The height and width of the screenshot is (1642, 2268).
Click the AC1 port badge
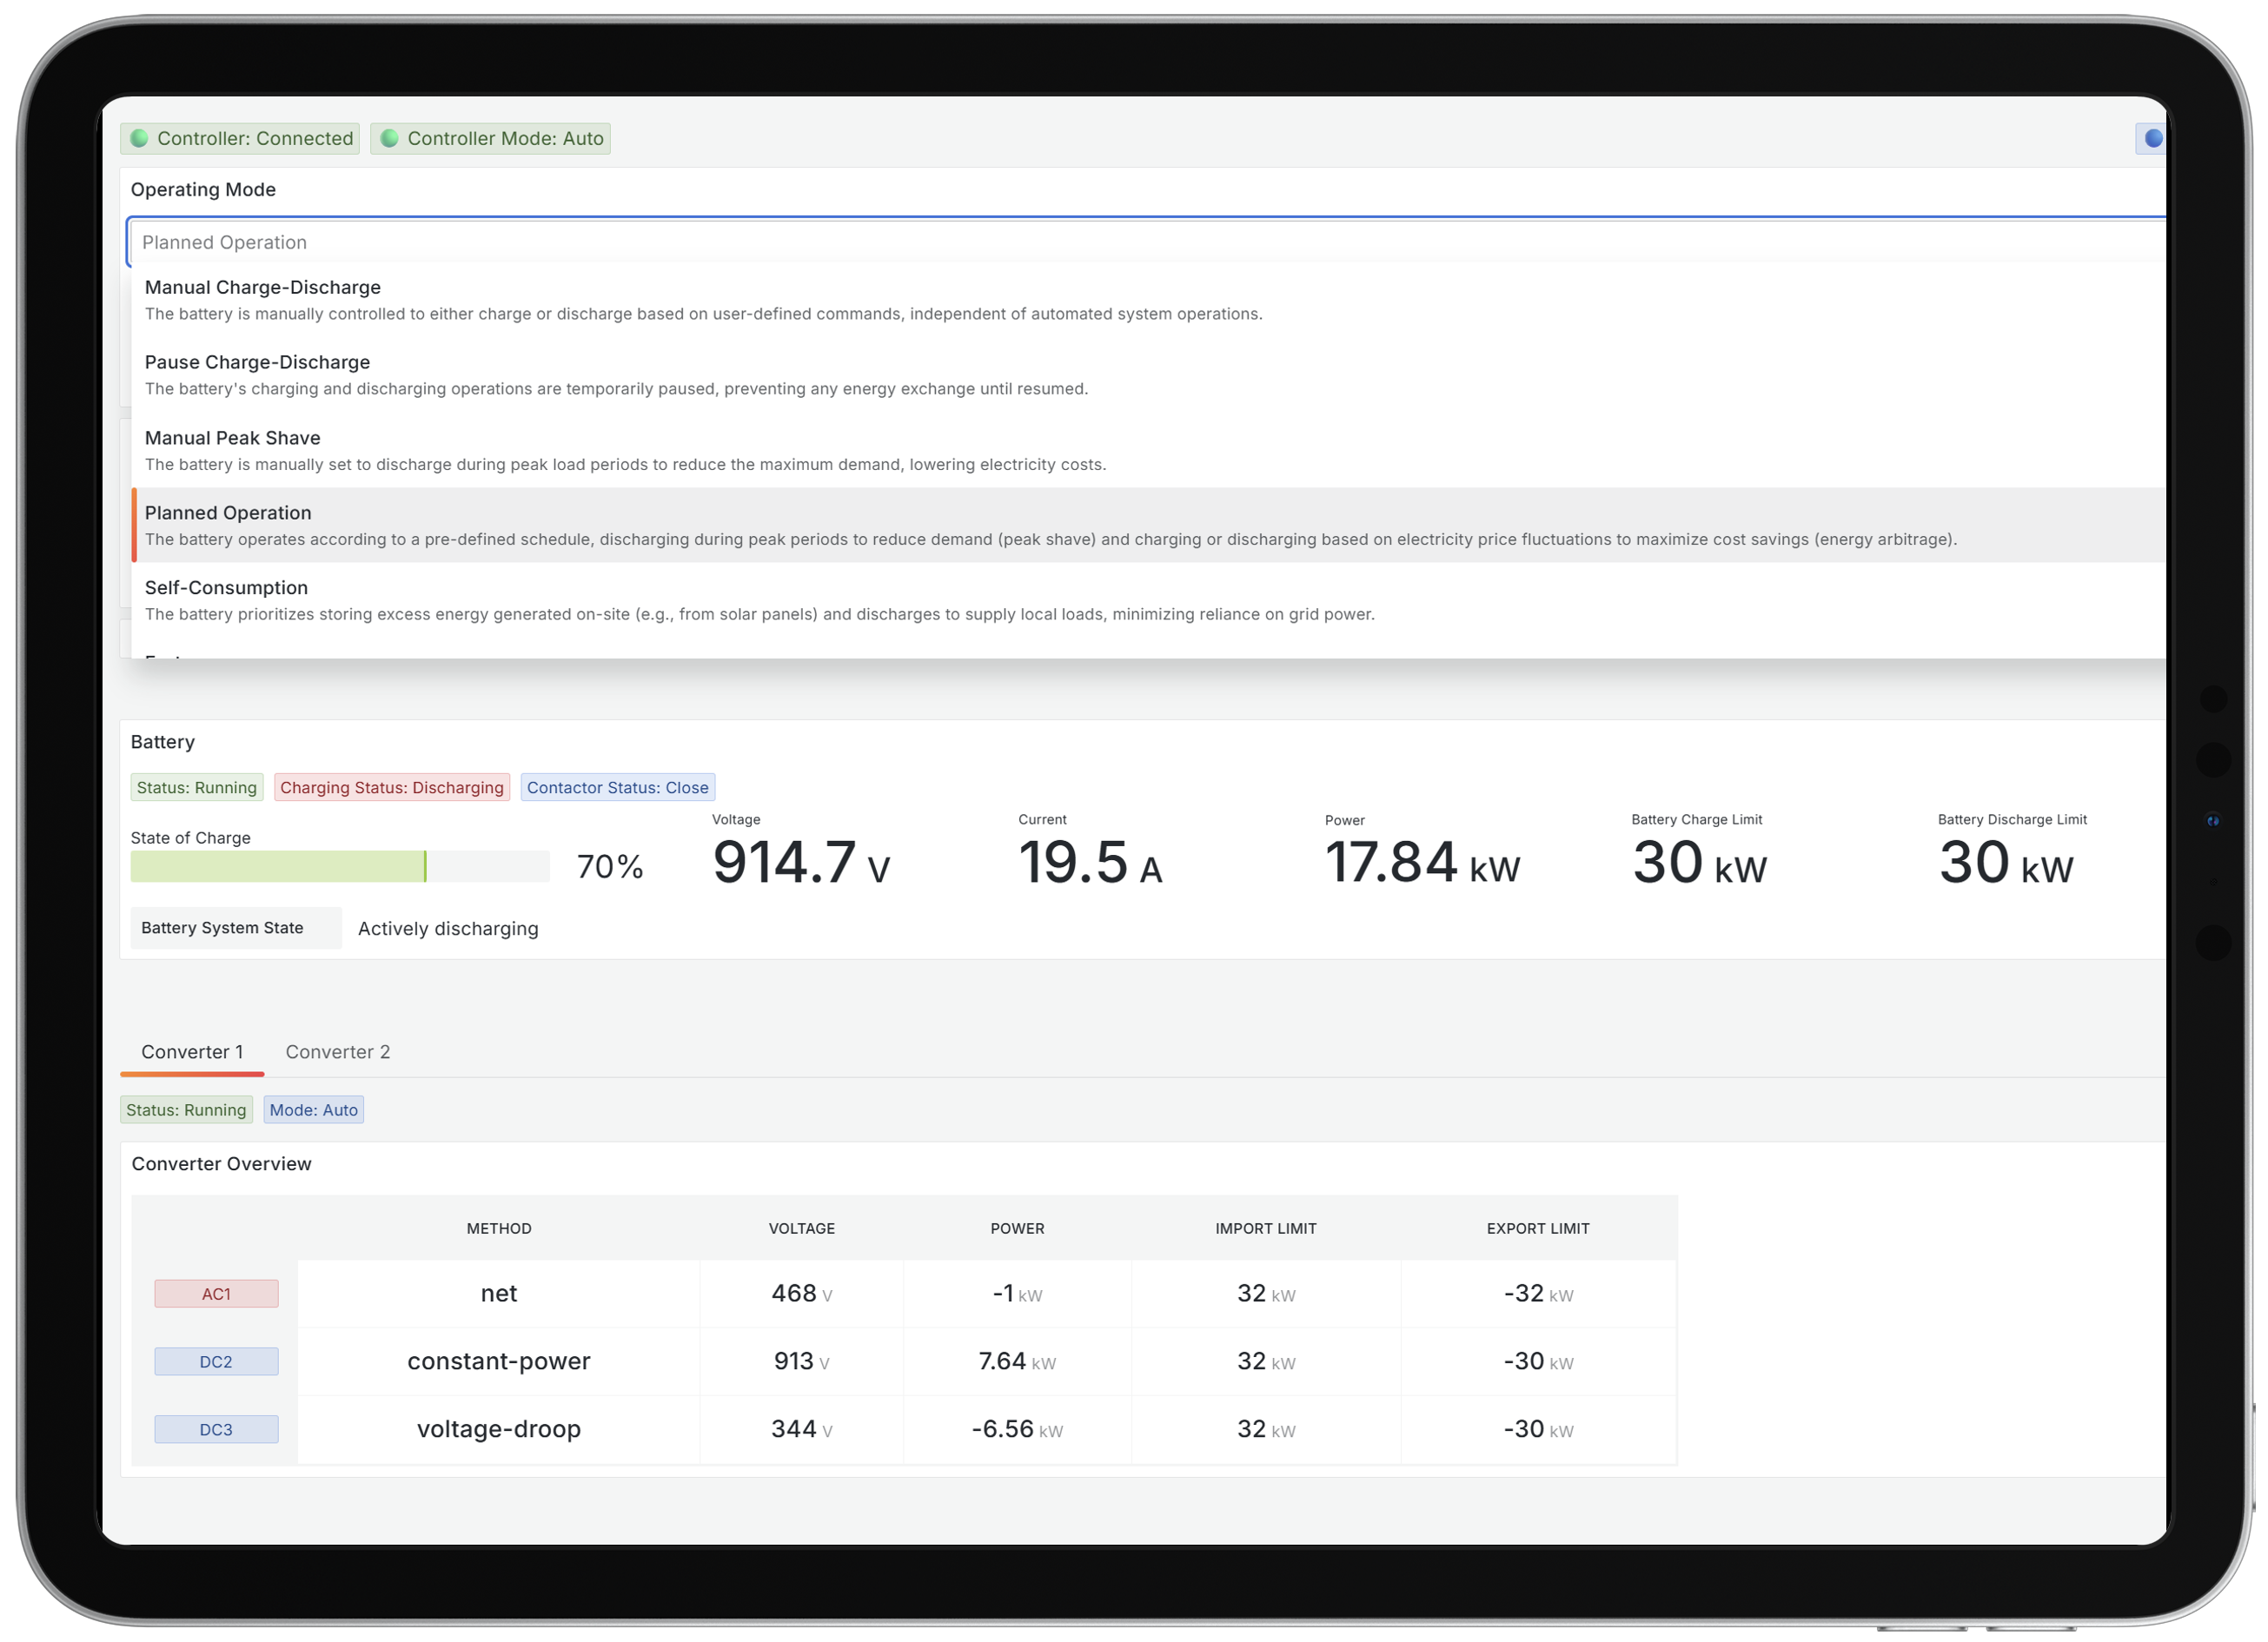click(x=216, y=1293)
